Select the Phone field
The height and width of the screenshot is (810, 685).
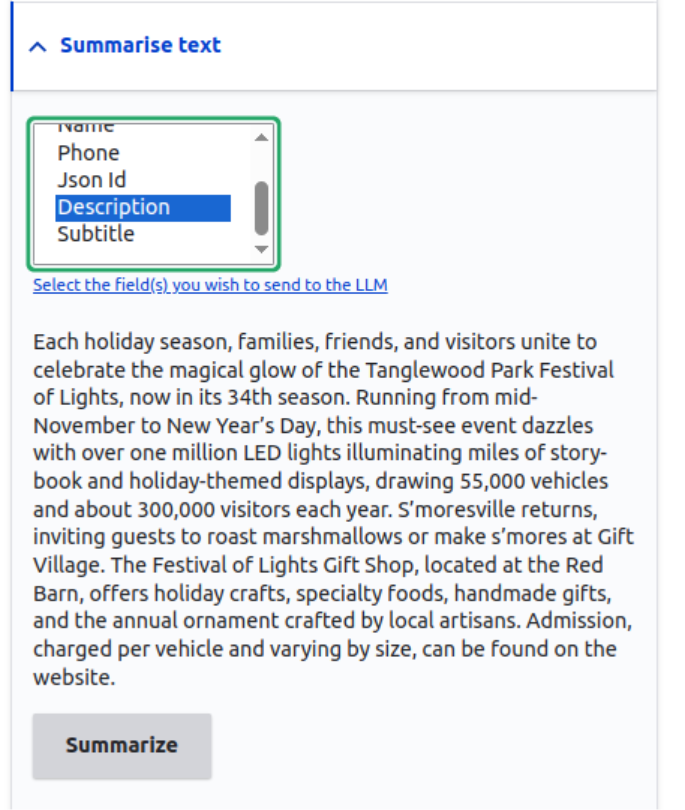(x=89, y=152)
